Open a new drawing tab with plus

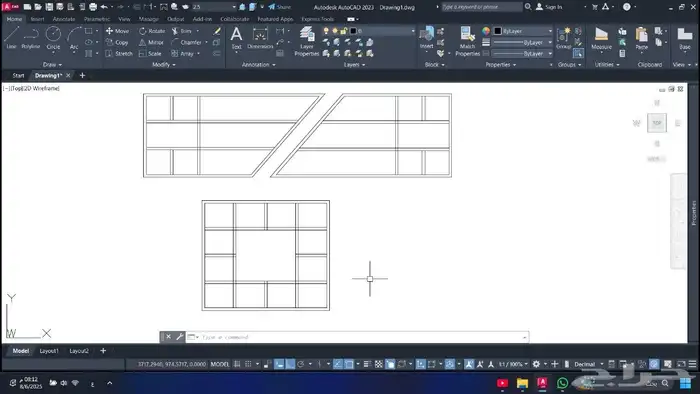(x=82, y=75)
